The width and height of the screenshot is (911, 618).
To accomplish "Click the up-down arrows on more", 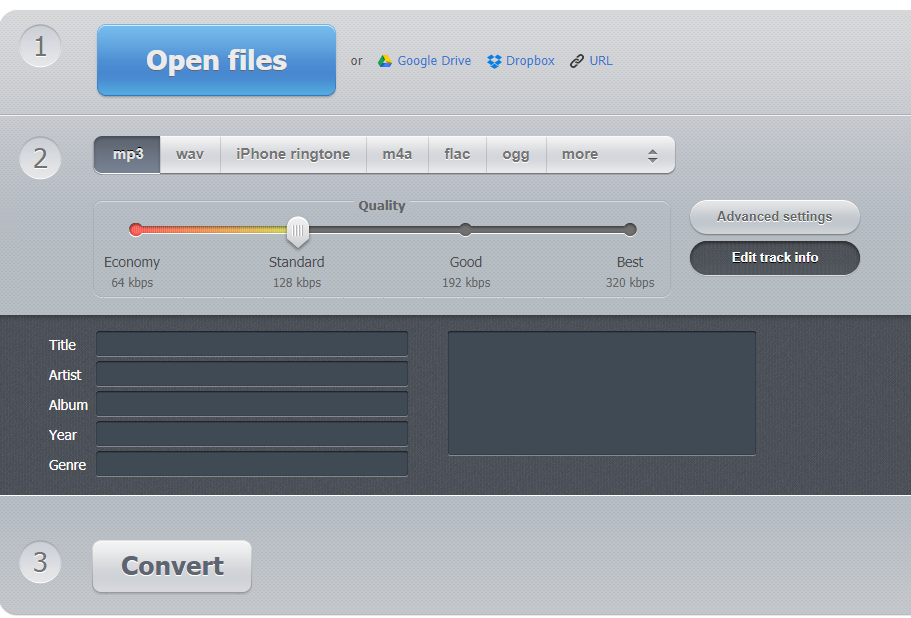I will 652,156.
